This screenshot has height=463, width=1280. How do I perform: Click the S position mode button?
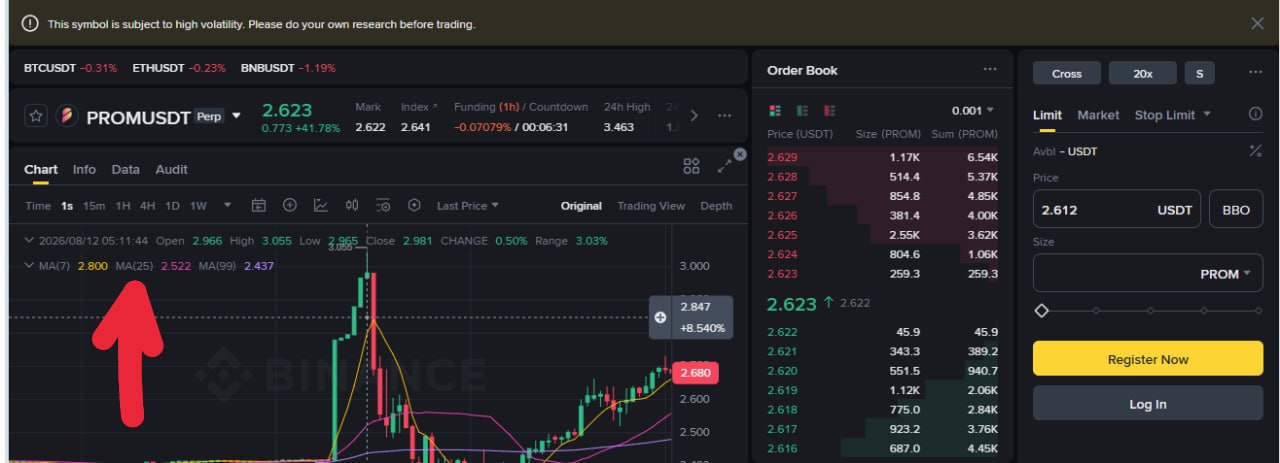[x=1199, y=73]
